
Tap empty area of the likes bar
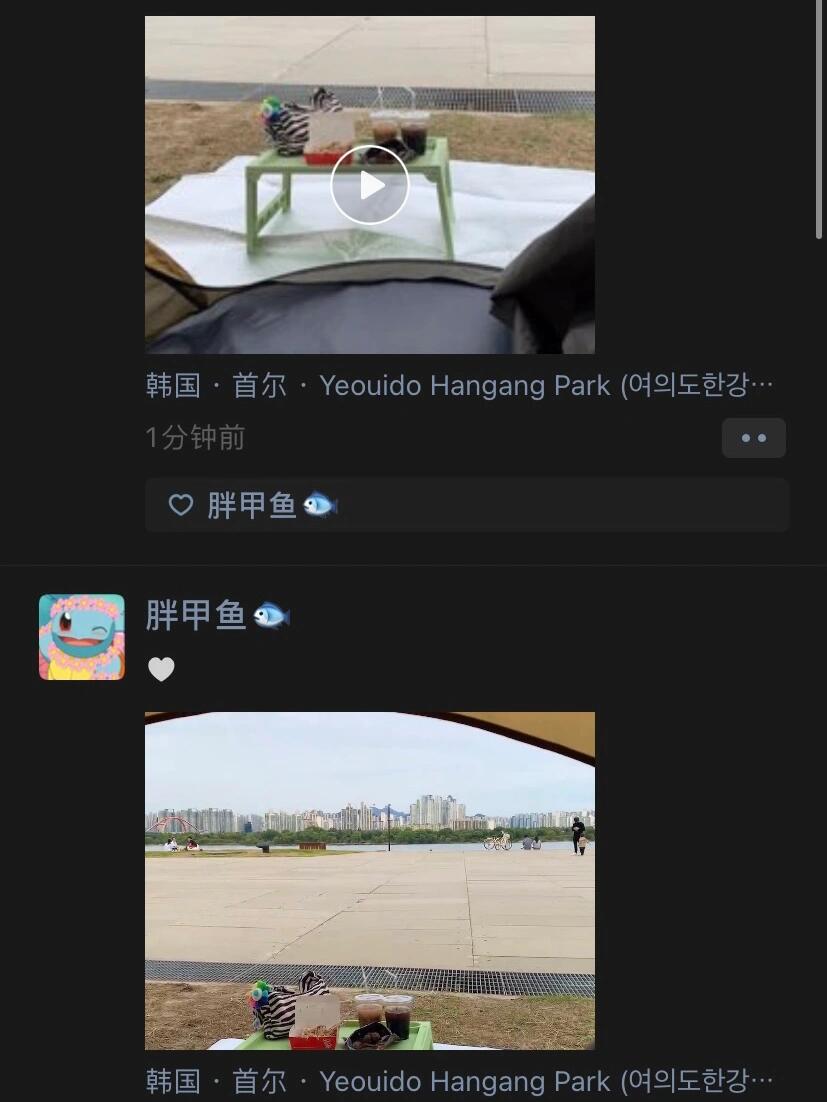click(x=562, y=505)
